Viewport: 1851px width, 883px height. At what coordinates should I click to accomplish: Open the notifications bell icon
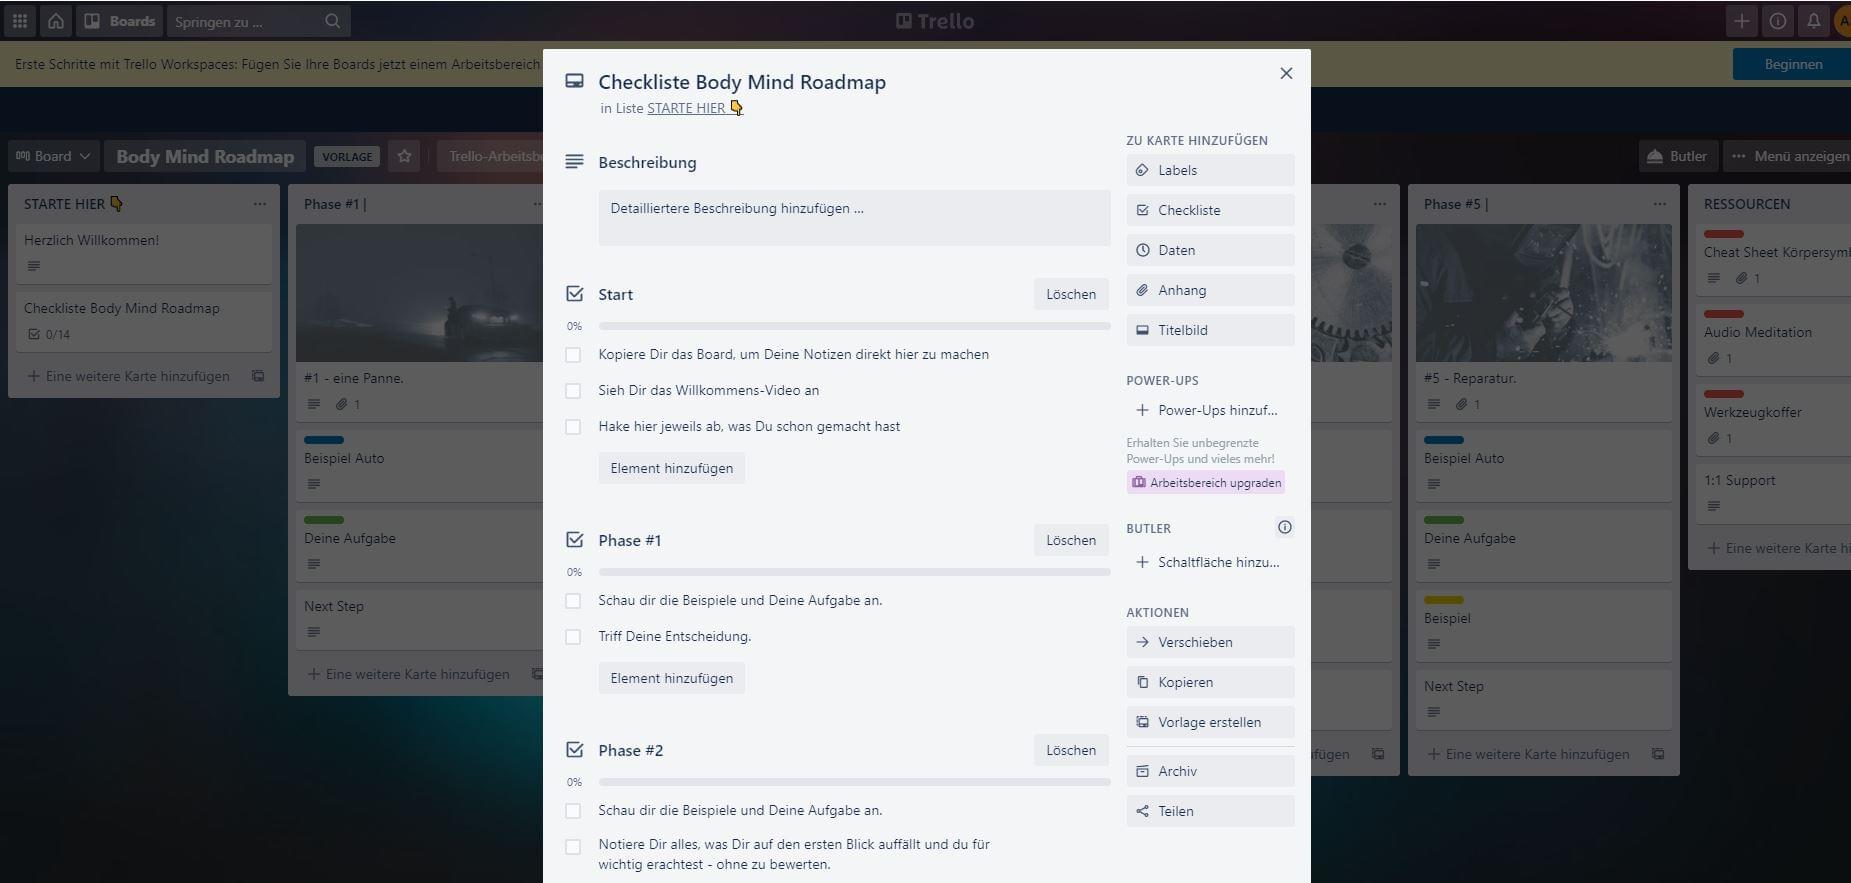1813,21
